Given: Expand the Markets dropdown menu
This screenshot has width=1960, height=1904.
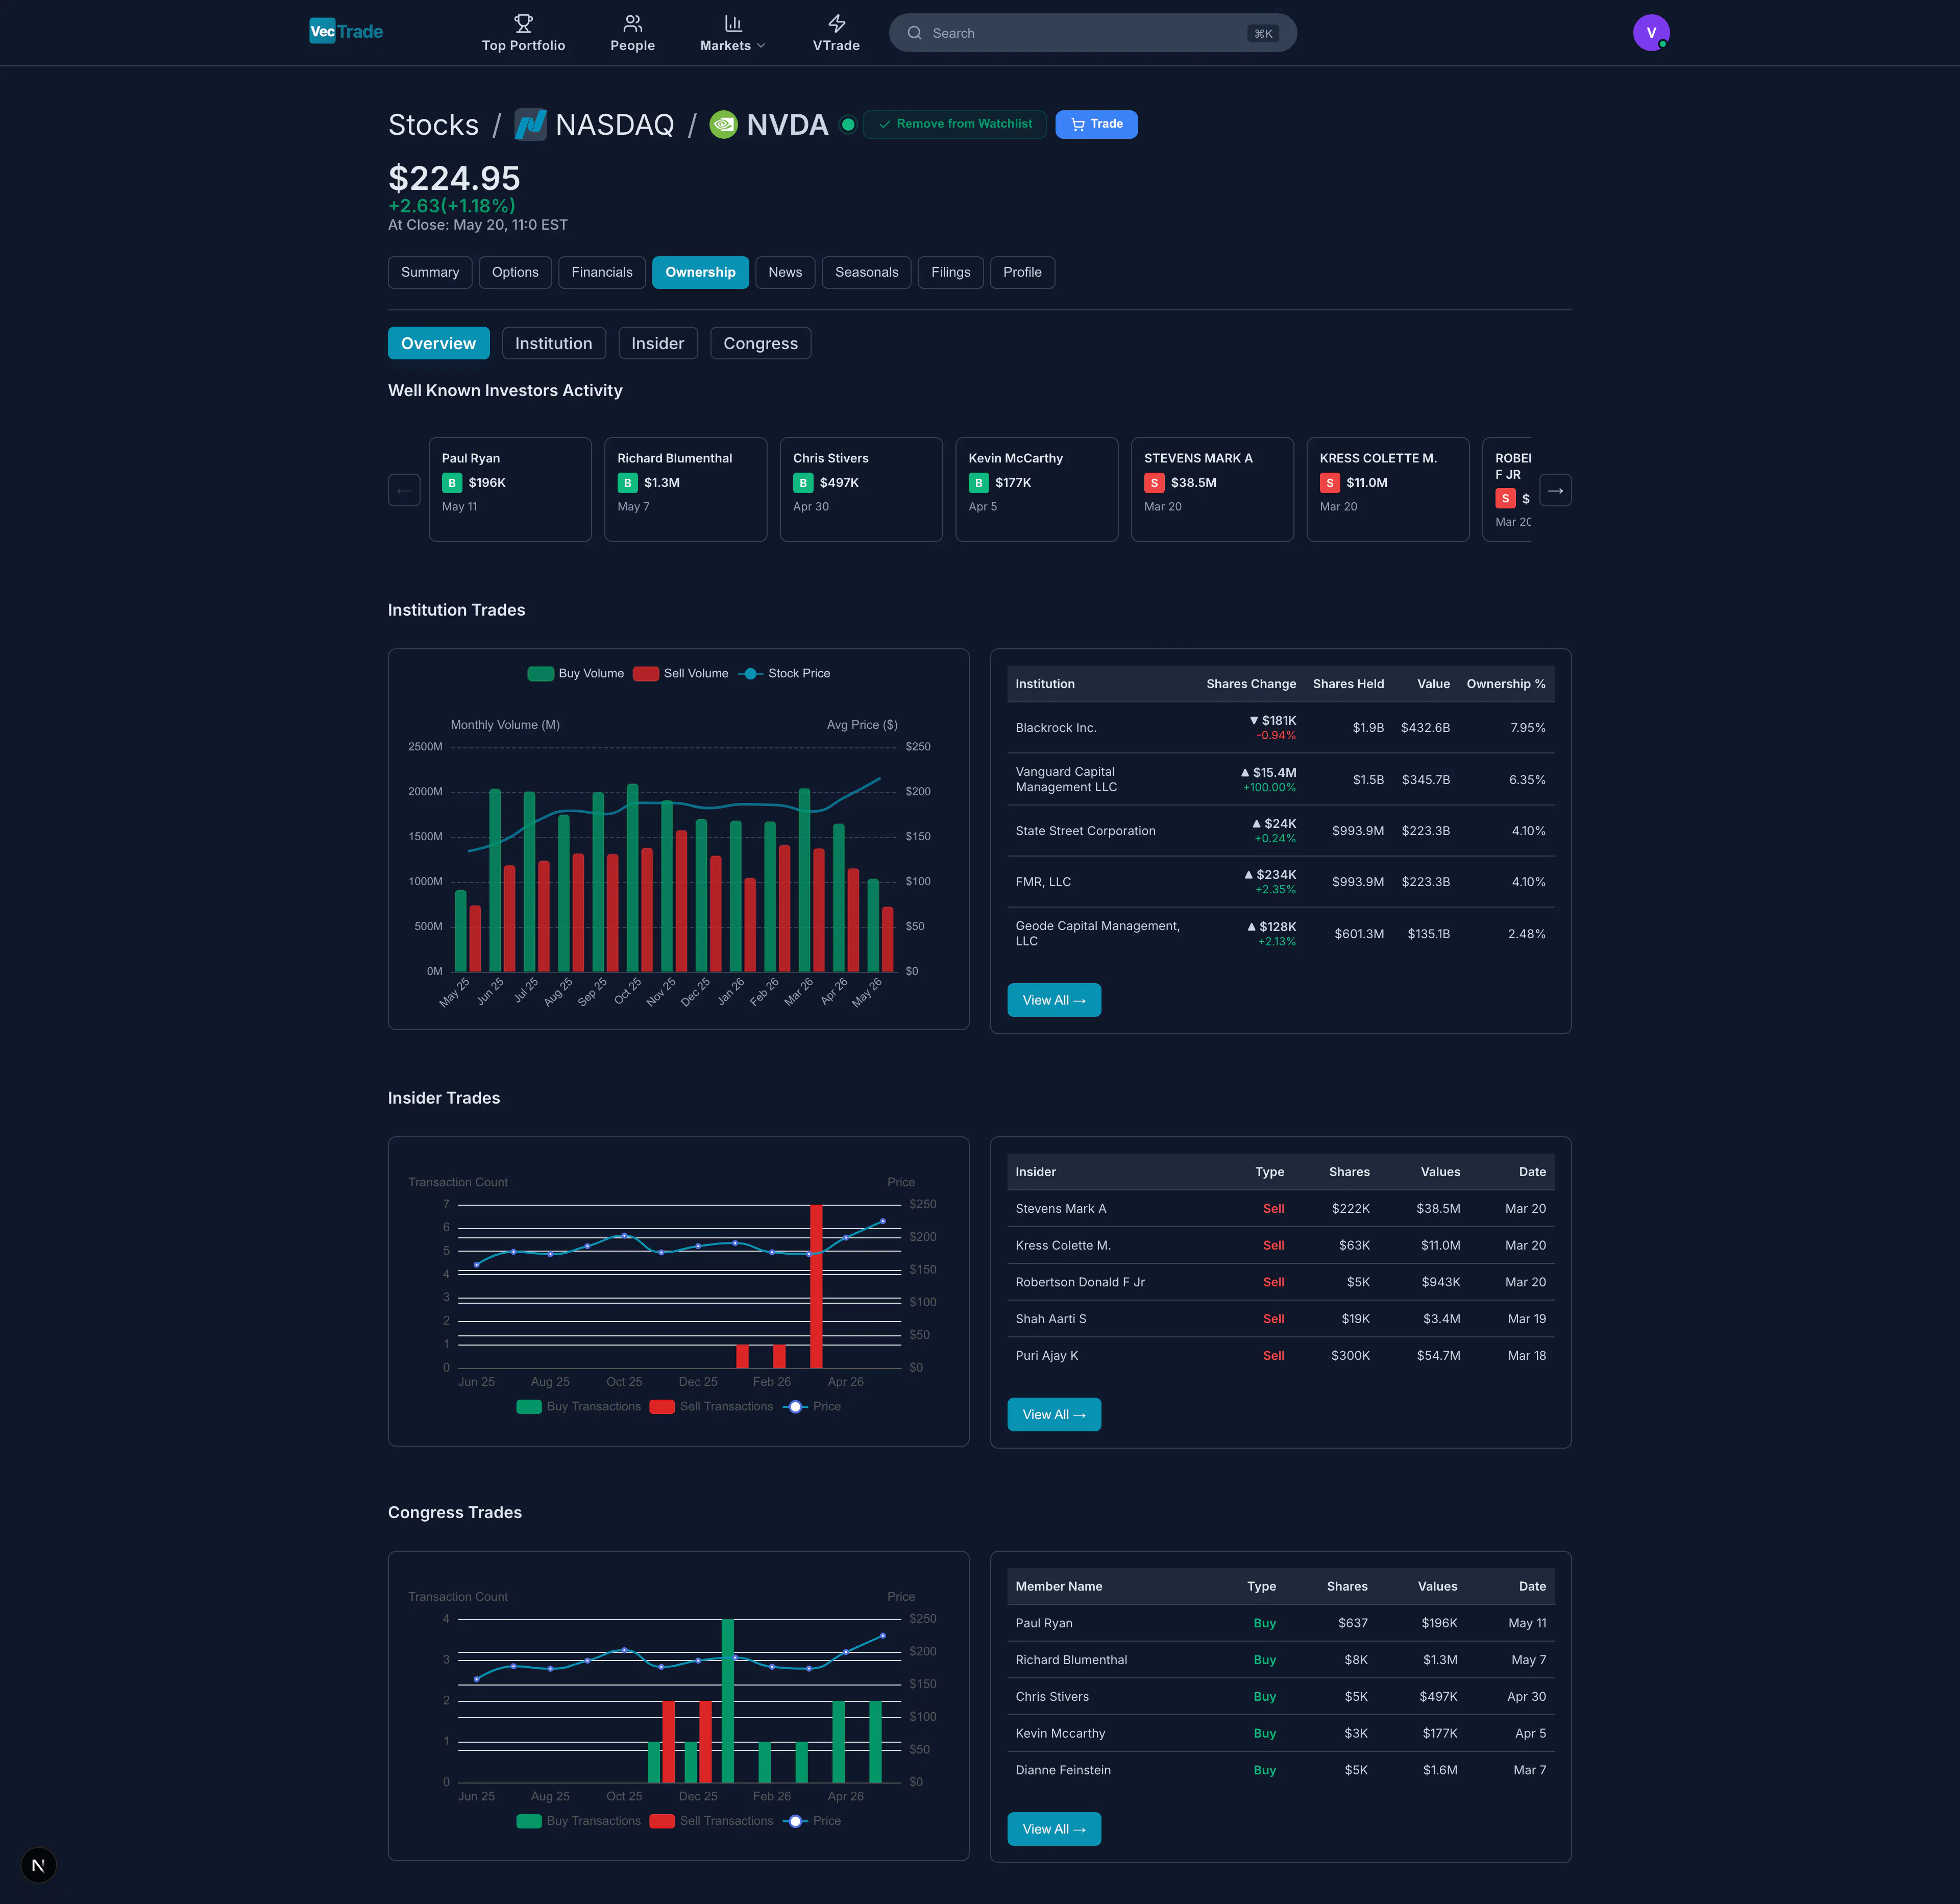Looking at the screenshot, I should tap(732, 33).
